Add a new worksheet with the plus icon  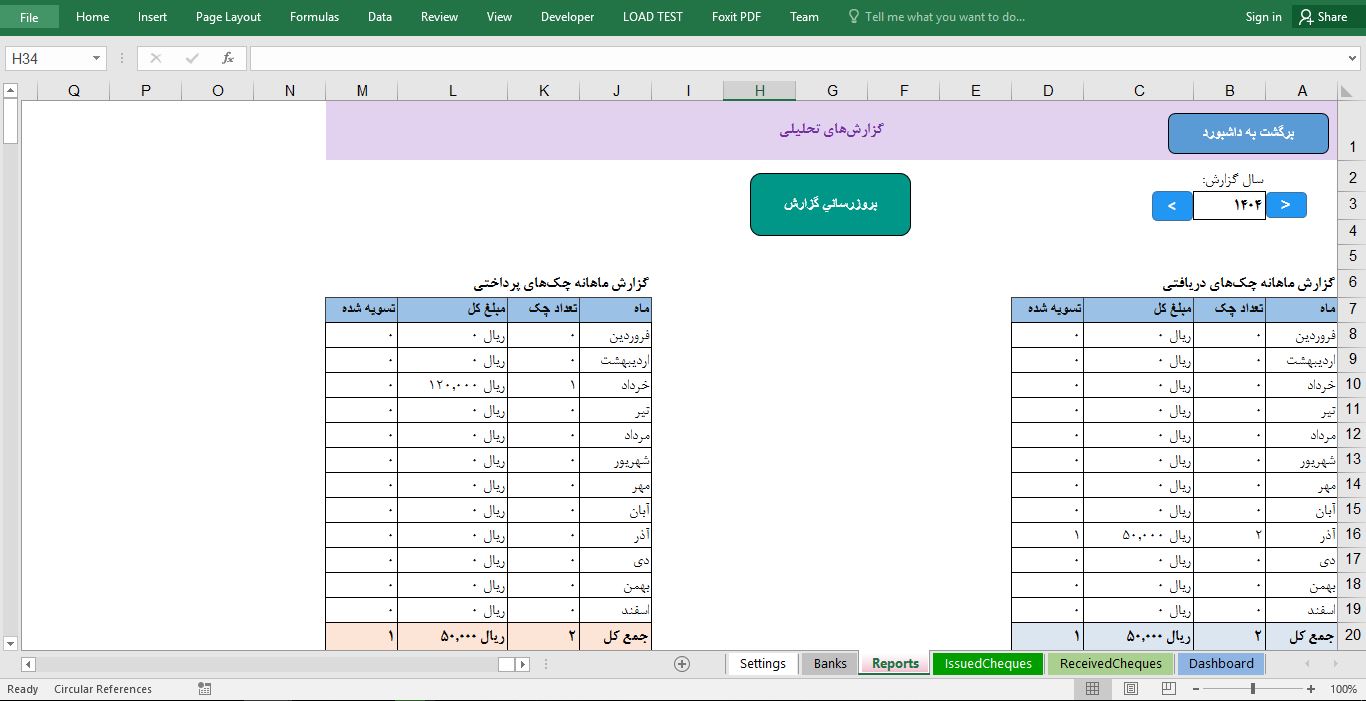680,663
